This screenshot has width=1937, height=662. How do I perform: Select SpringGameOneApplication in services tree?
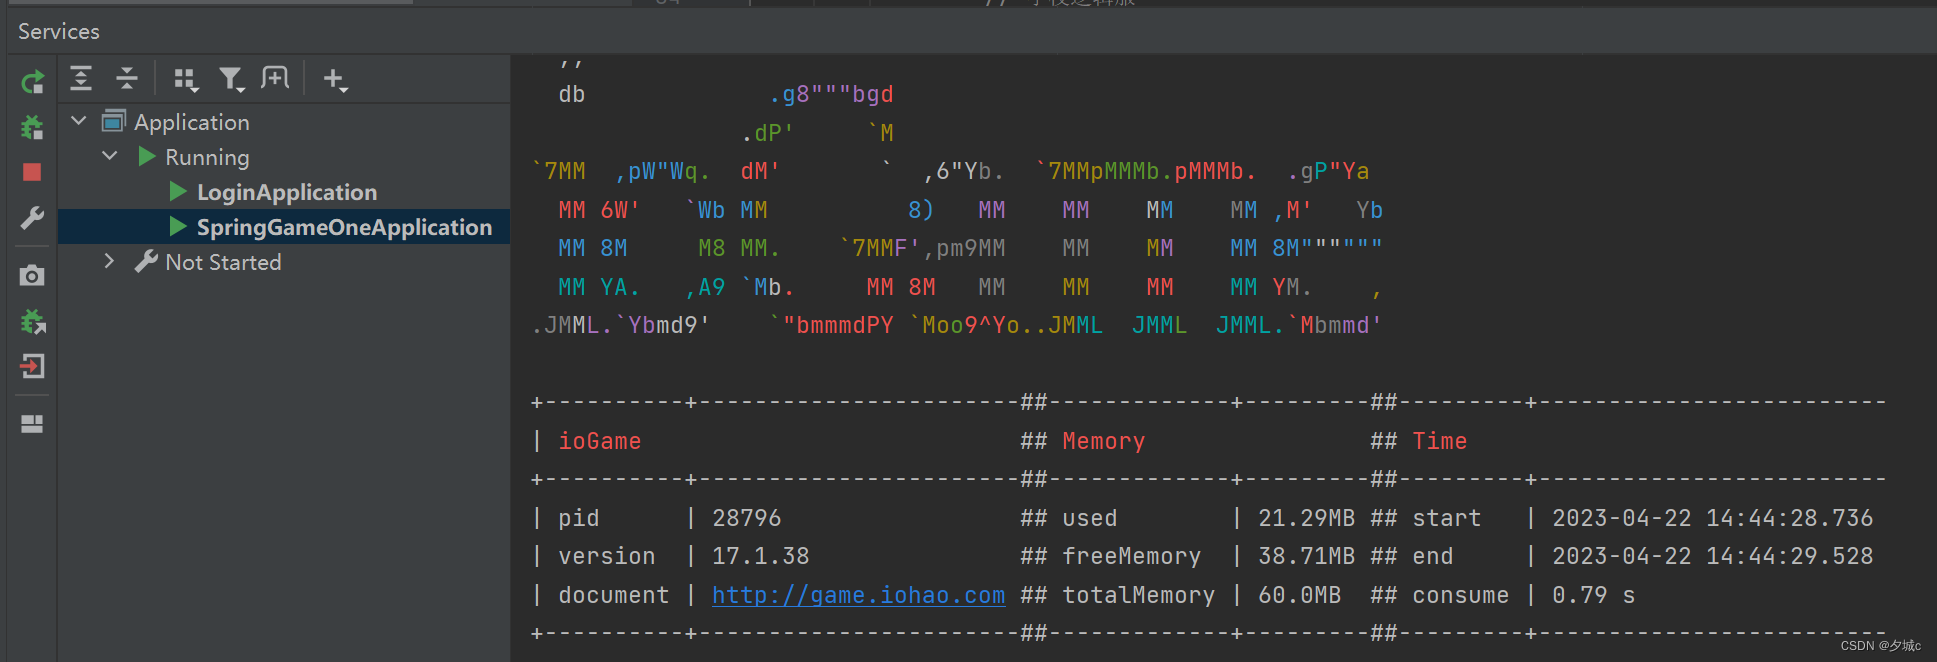point(284,227)
